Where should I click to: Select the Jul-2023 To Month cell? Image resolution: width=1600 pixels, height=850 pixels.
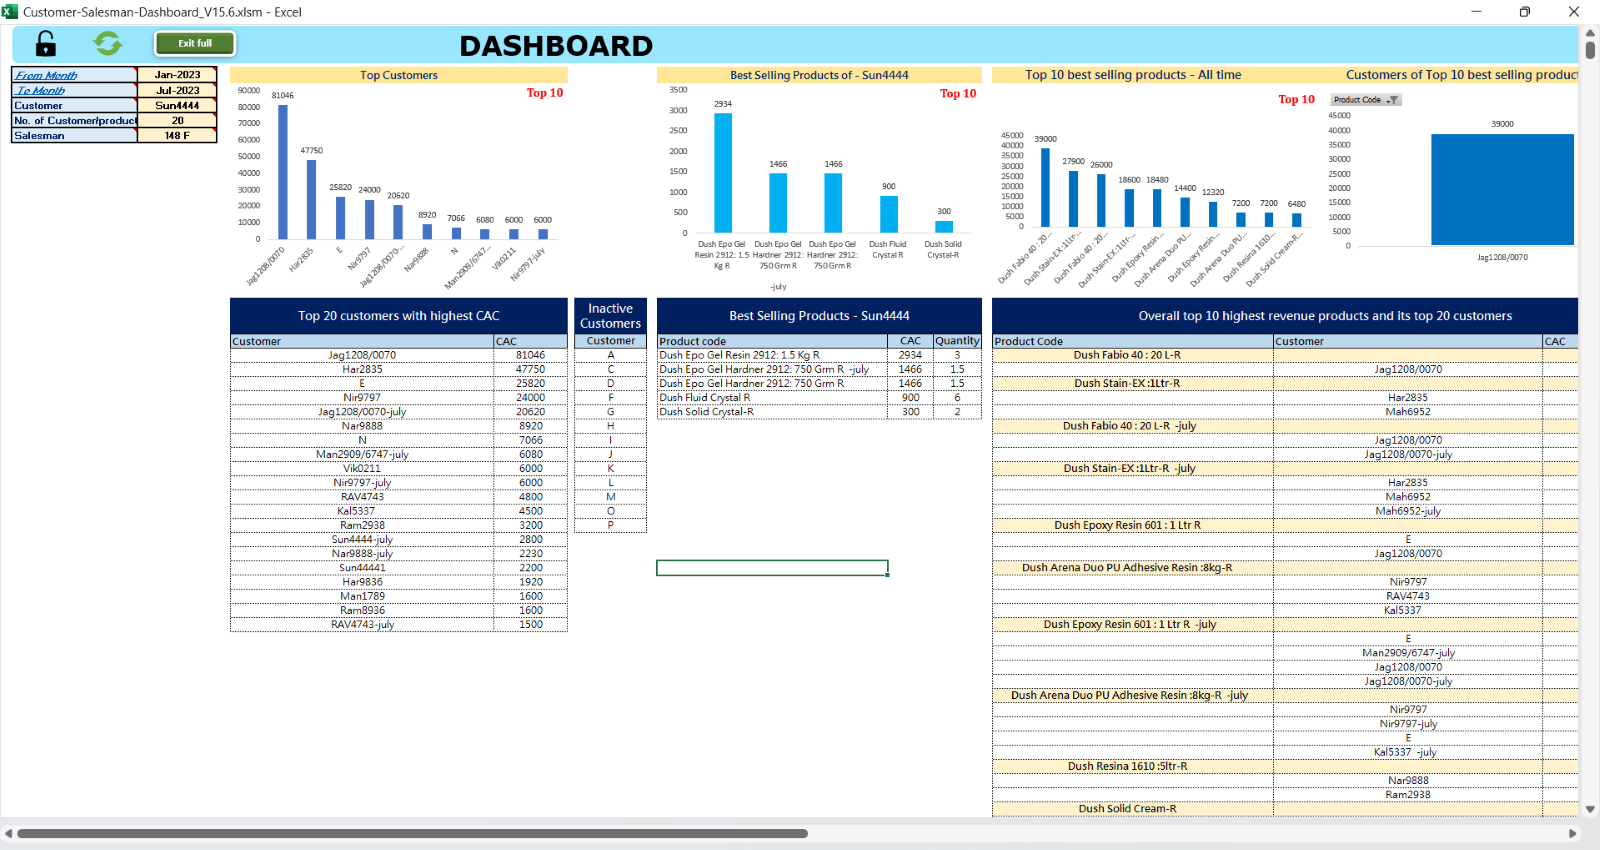point(177,90)
